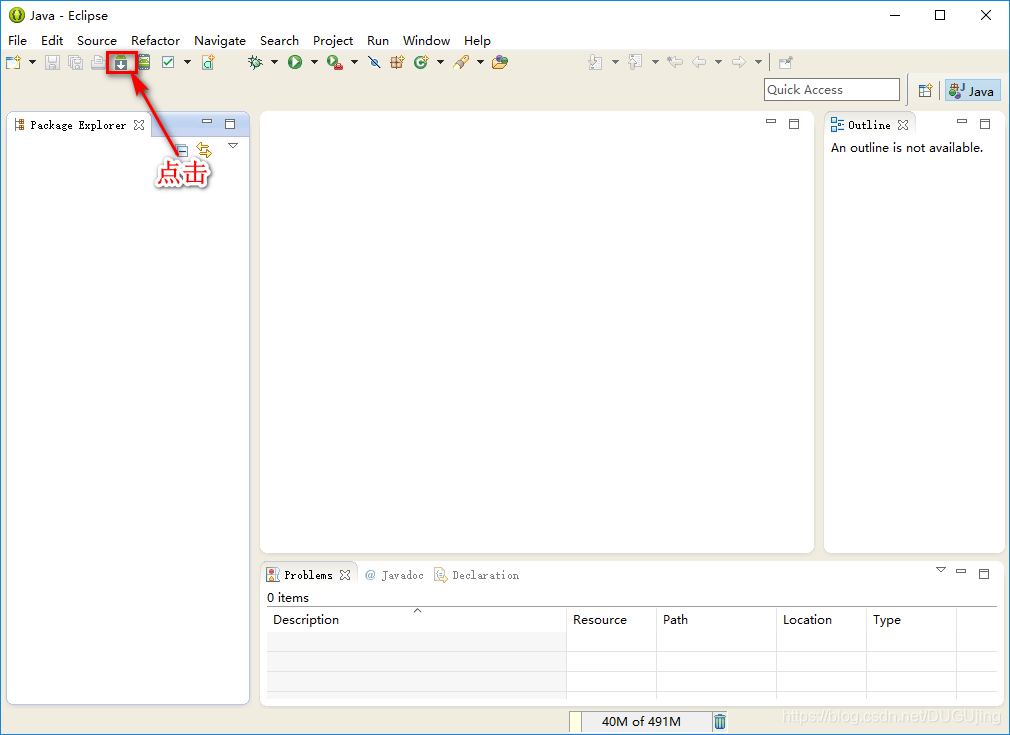
Task: Open the Package Explorer View Menu triangle
Action: point(233,146)
